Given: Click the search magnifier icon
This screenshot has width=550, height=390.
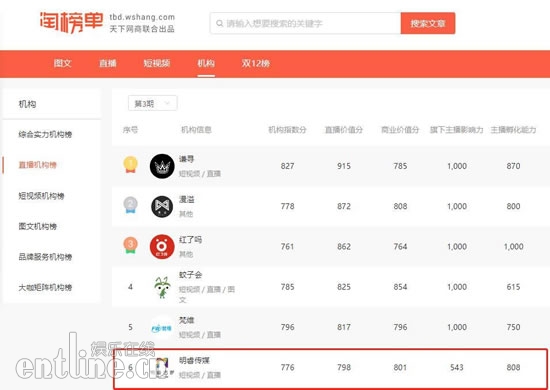Looking at the screenshot, I should [x=220, y=23].
